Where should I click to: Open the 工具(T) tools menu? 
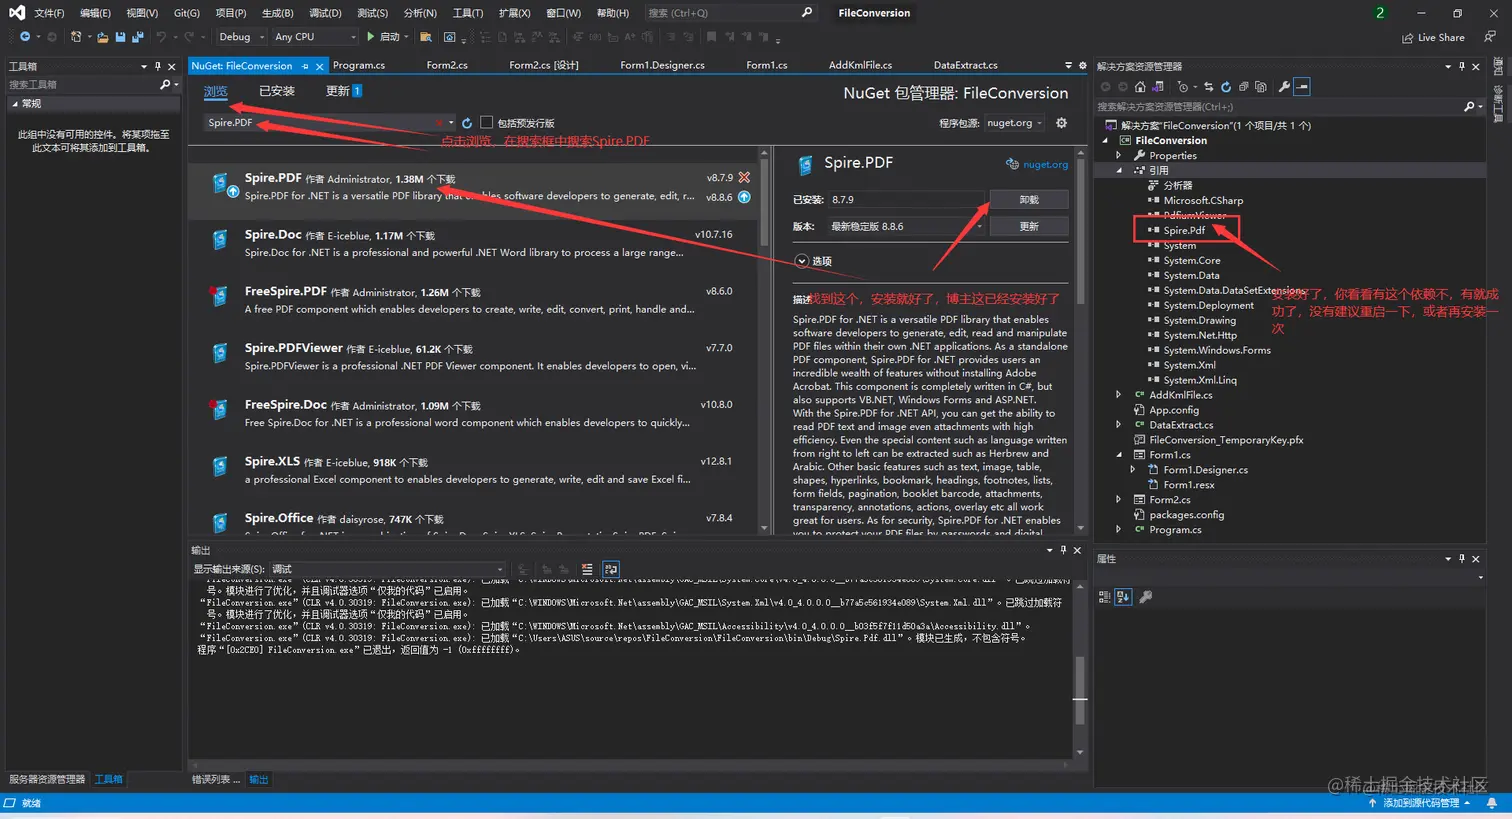click(467, 13)
